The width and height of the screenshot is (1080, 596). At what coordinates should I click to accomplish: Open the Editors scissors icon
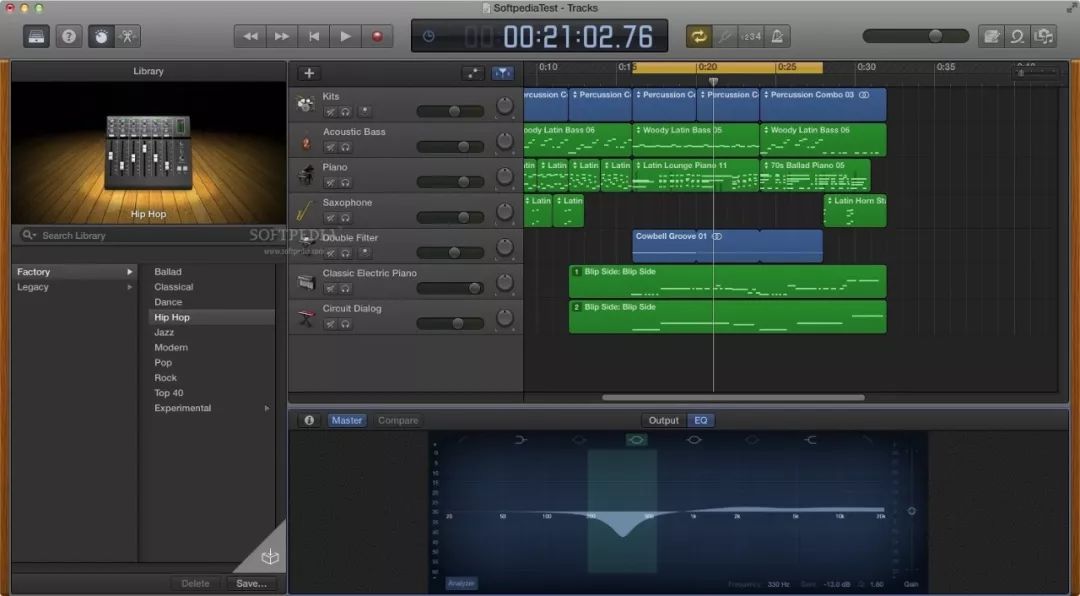tap(128, 36)
